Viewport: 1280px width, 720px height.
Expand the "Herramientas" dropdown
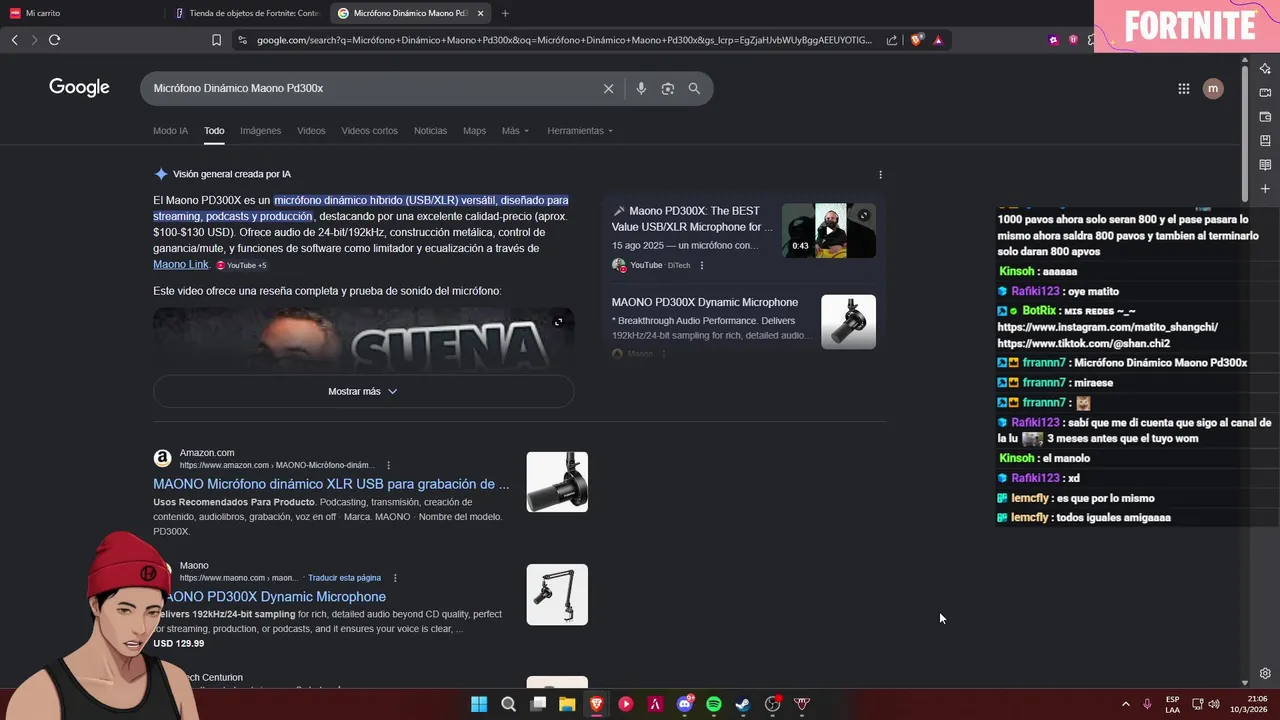tap(580, 131)
